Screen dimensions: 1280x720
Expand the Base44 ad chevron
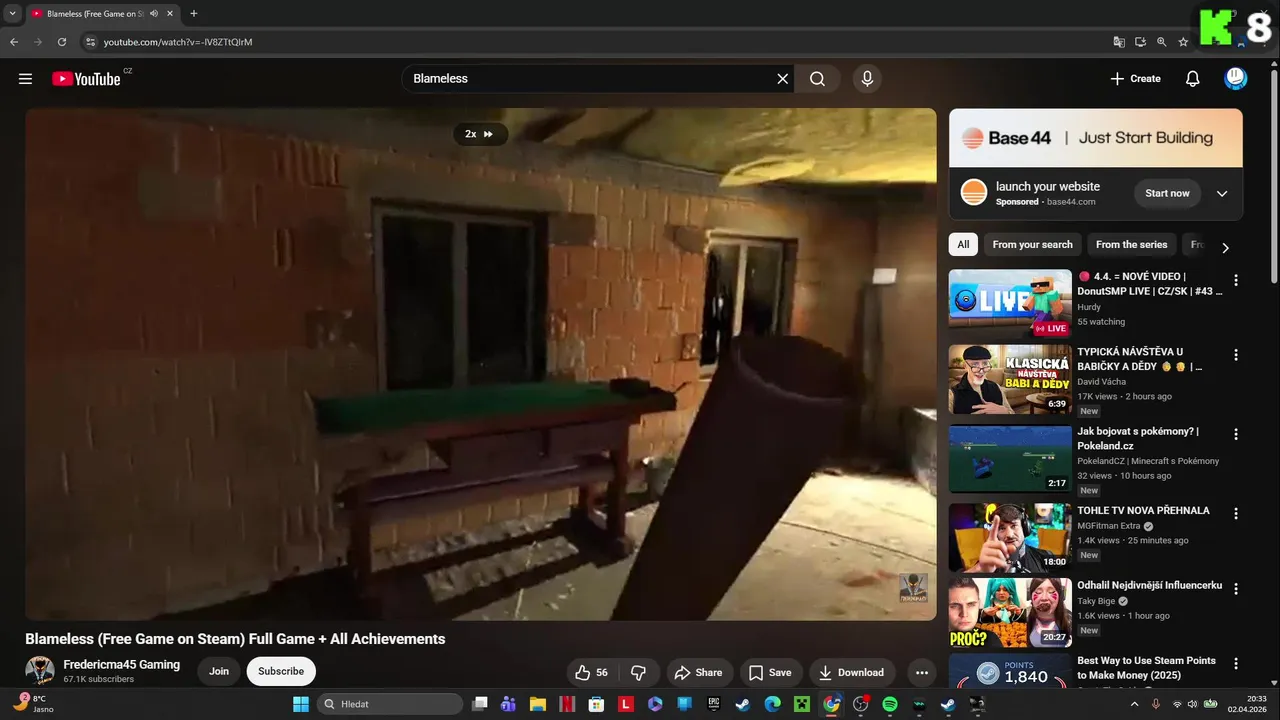(x=1222, y=194)
